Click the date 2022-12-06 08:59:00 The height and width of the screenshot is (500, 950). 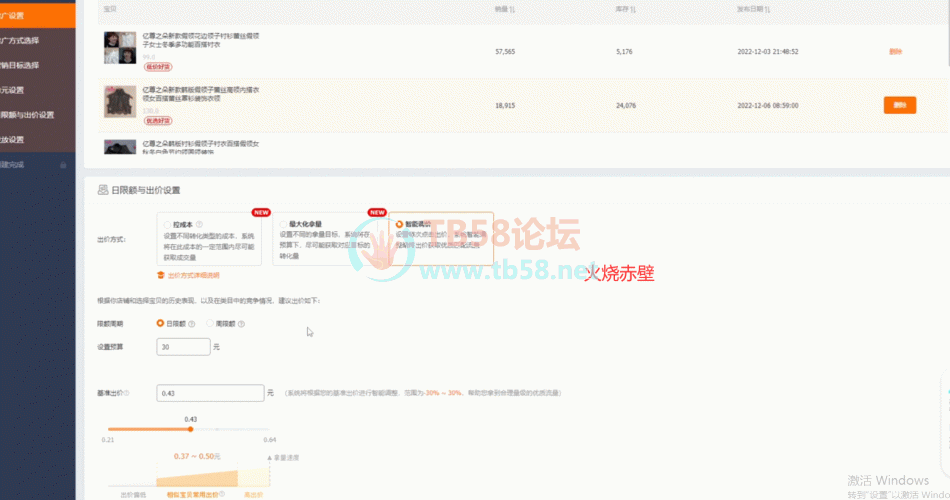pyautogui.click(x=768, y=105)
